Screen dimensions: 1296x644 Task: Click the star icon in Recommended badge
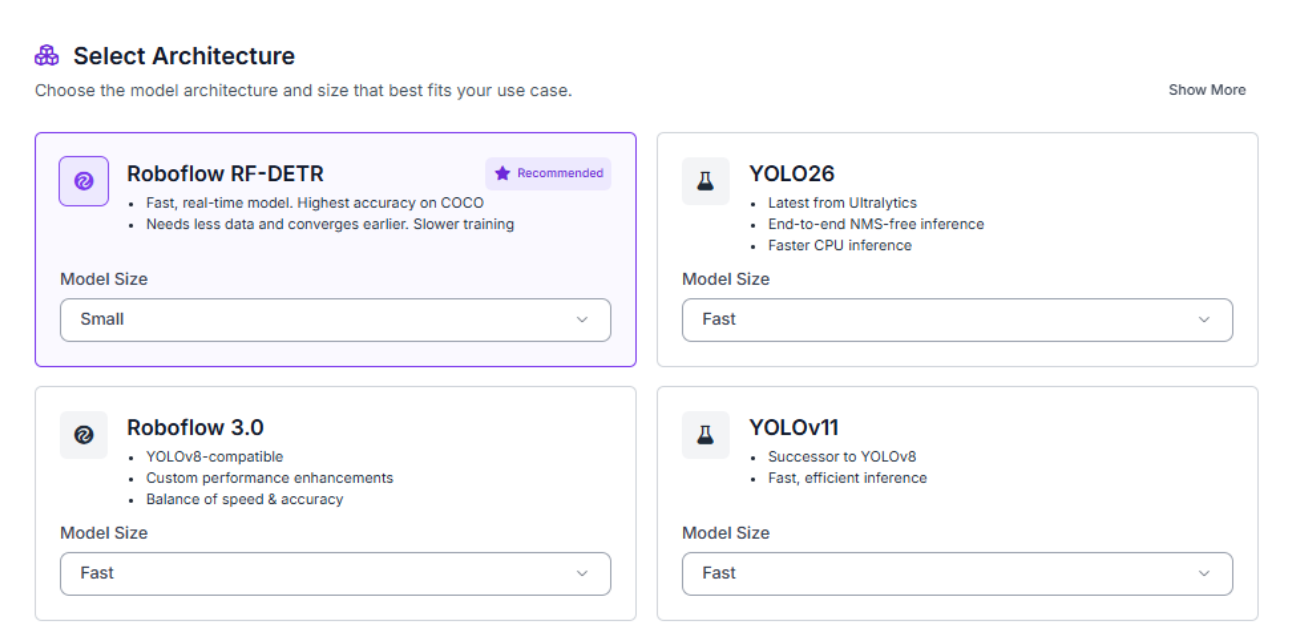point(502,173)
